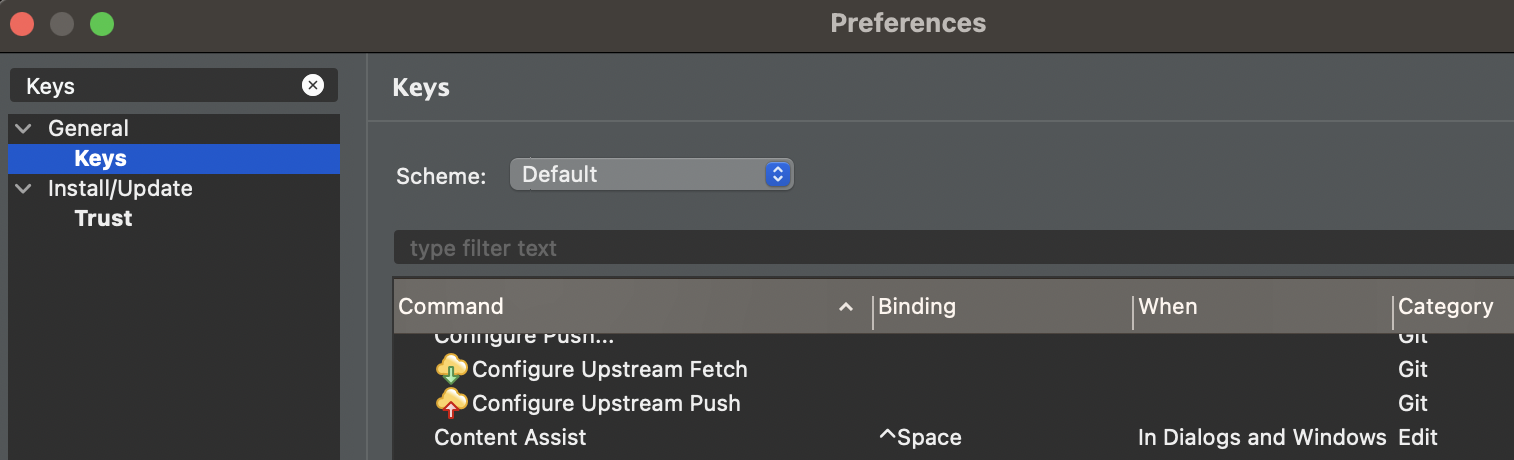Clear the Keys search text
This screenshot has width=1514, height=460.
tap(313, 86)
